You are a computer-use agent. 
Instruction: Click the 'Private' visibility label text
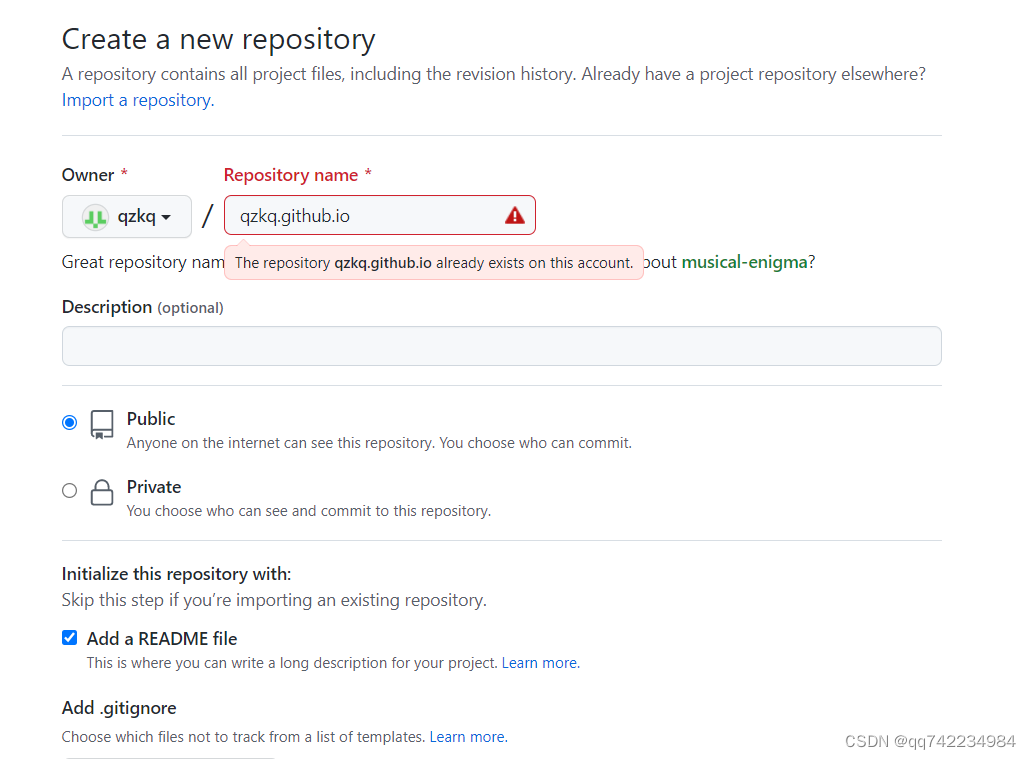[x=154, y=487]
